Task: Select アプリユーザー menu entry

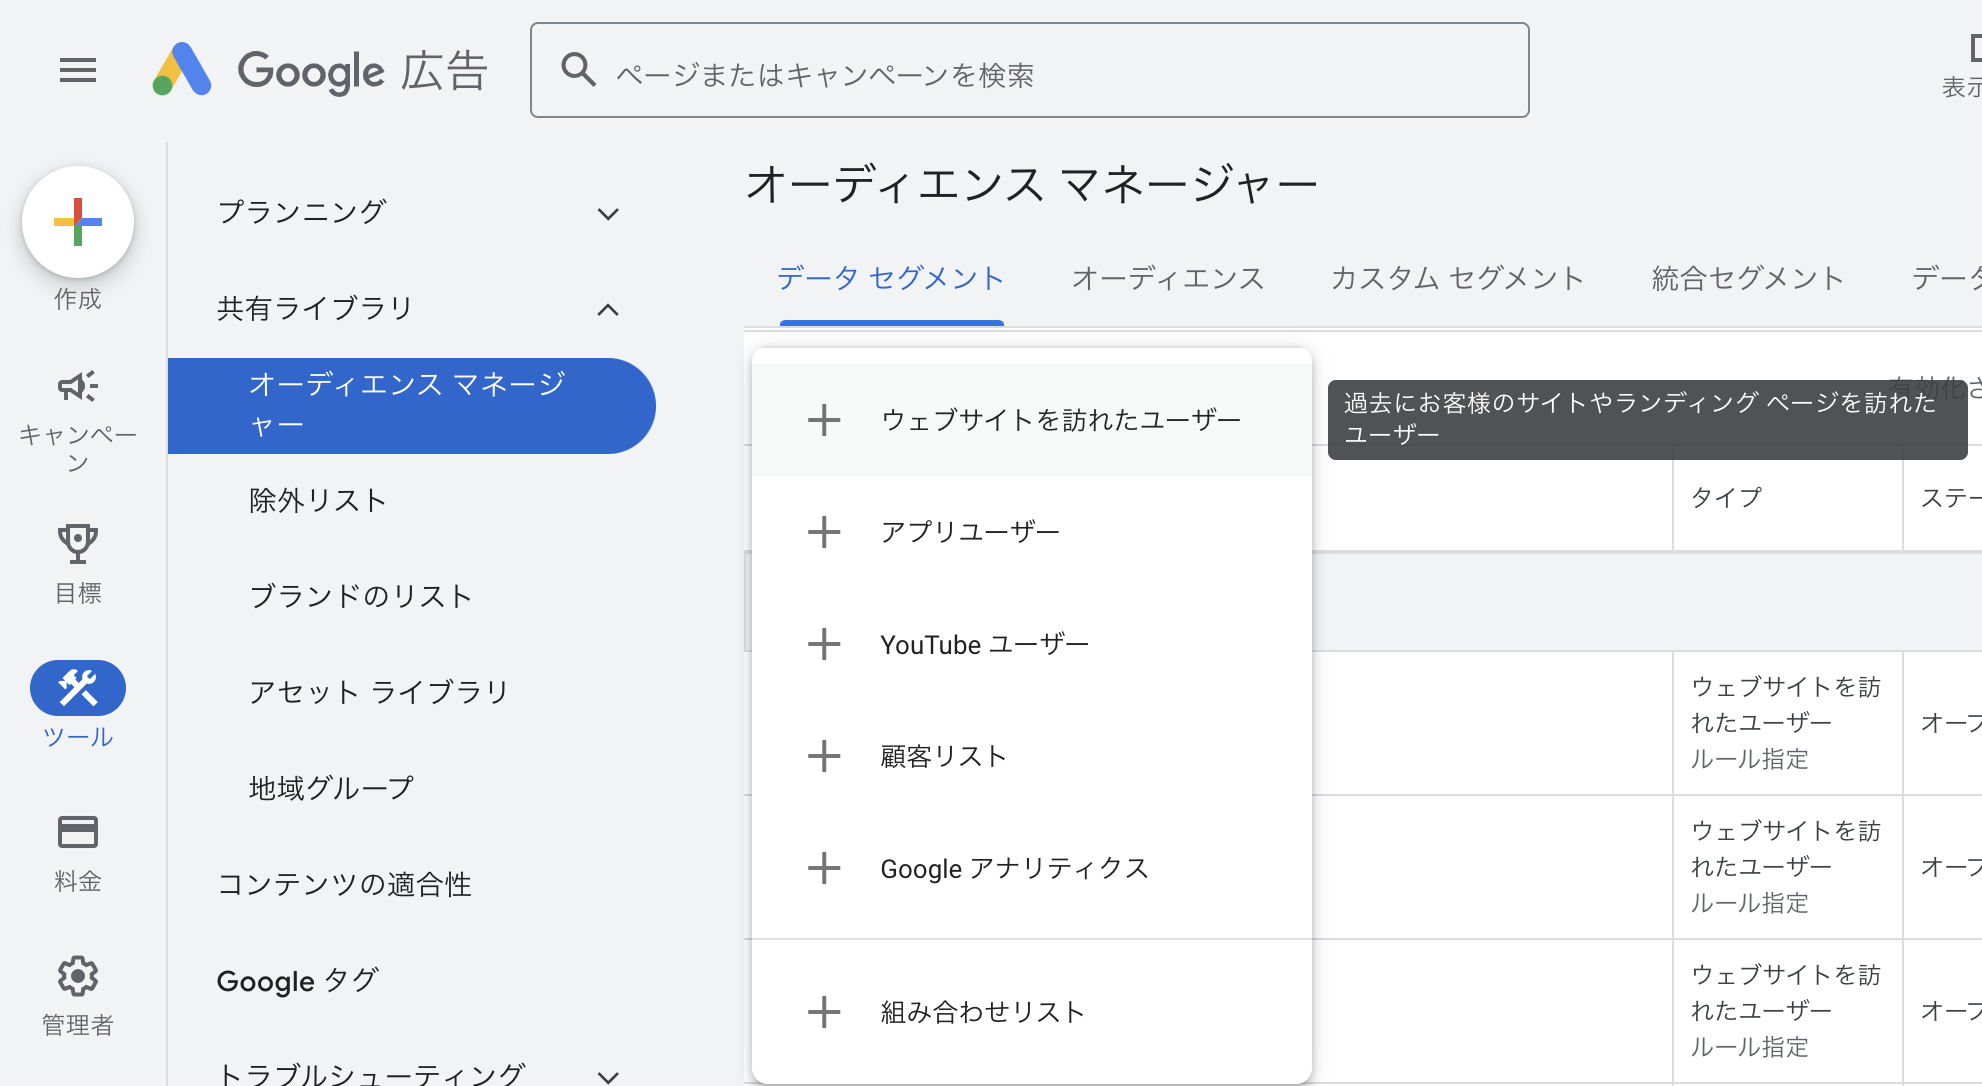Action: (1032, 532)
